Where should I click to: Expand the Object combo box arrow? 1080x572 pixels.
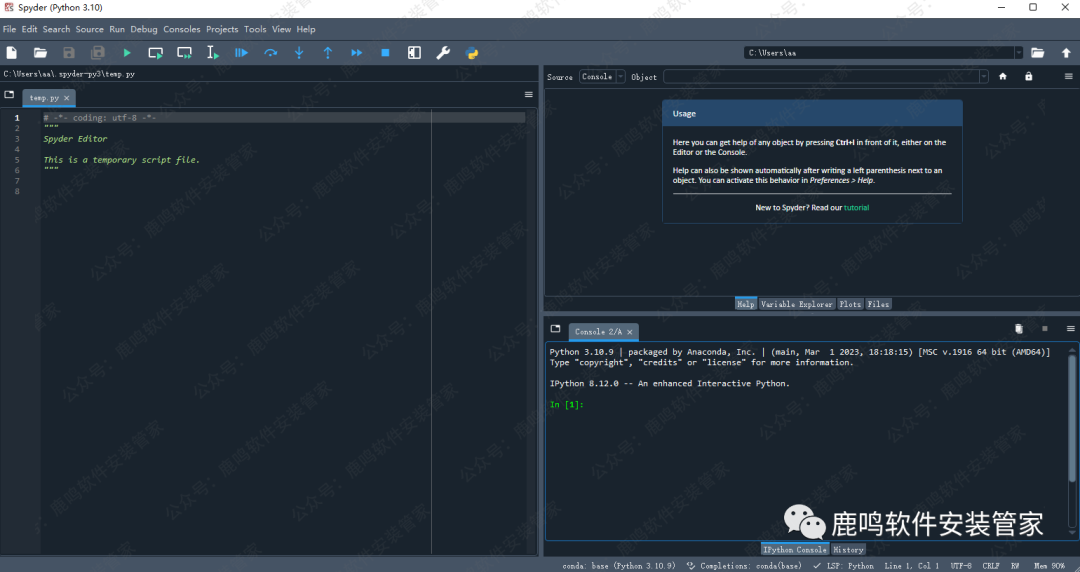983,77
